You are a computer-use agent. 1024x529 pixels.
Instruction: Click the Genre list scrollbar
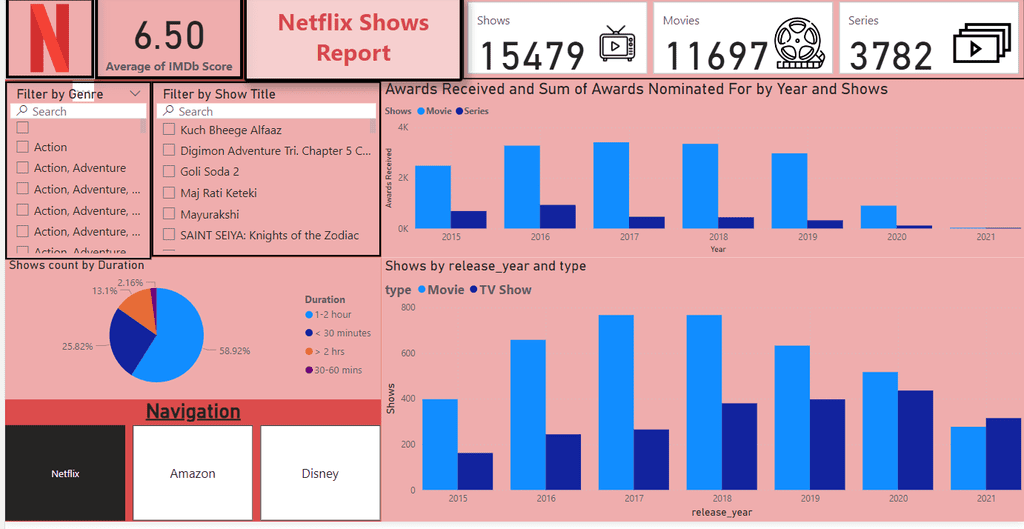[x=144, y=127]
